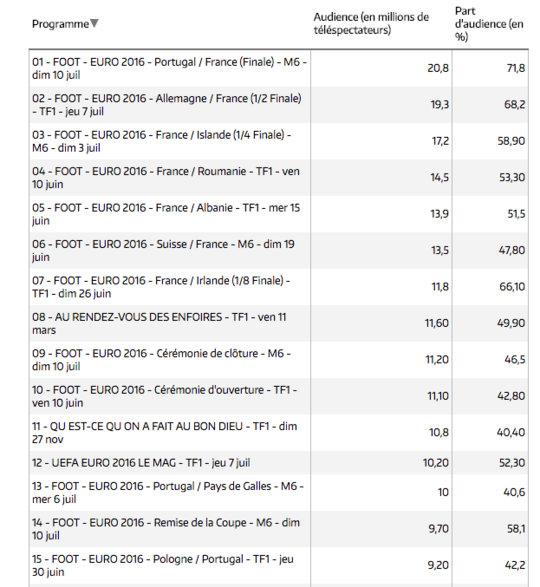Viewport: 540px width, 587px height.
Task: Select the Suisse / France programme row
Action: click(279, 250)
